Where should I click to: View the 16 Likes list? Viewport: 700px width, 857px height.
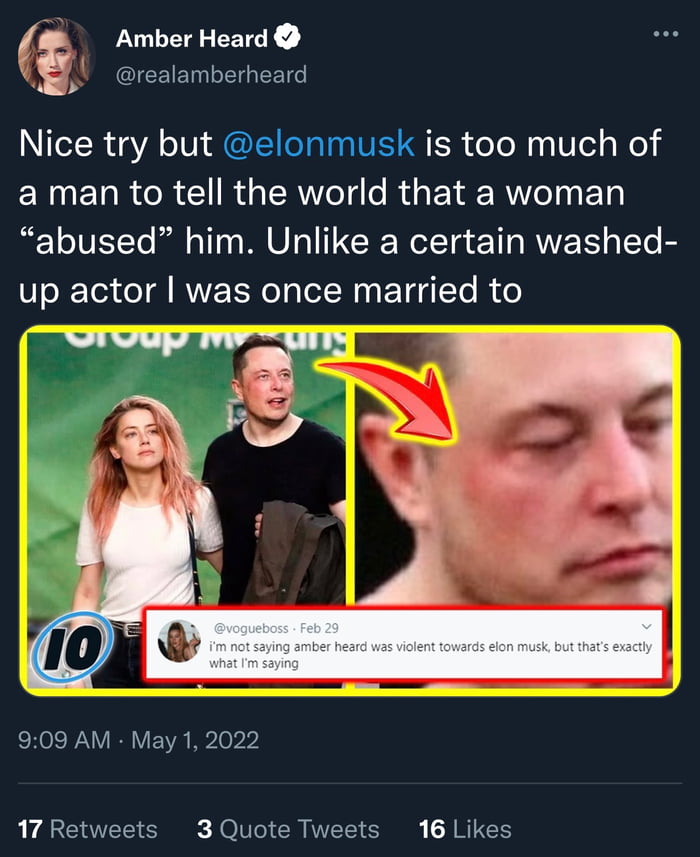coord(465,829)
